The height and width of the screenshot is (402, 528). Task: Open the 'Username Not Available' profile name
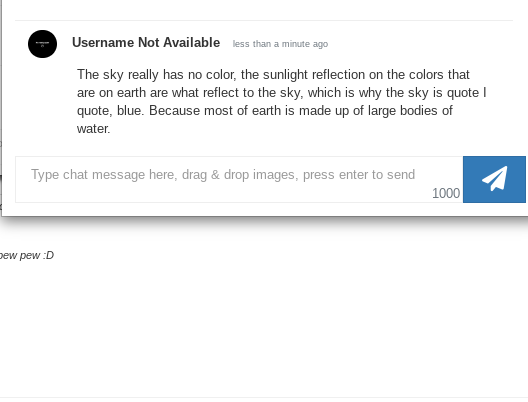[146, 43]
